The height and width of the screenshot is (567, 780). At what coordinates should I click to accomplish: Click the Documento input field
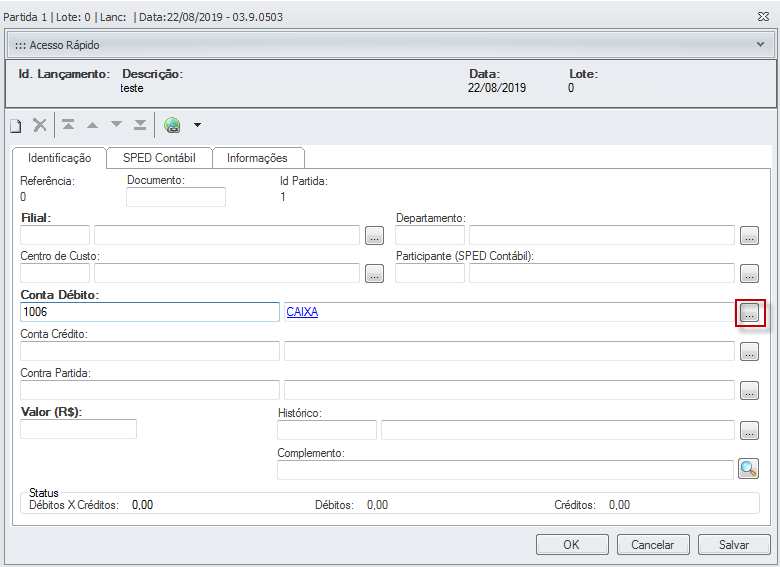[x=176, y=197]
